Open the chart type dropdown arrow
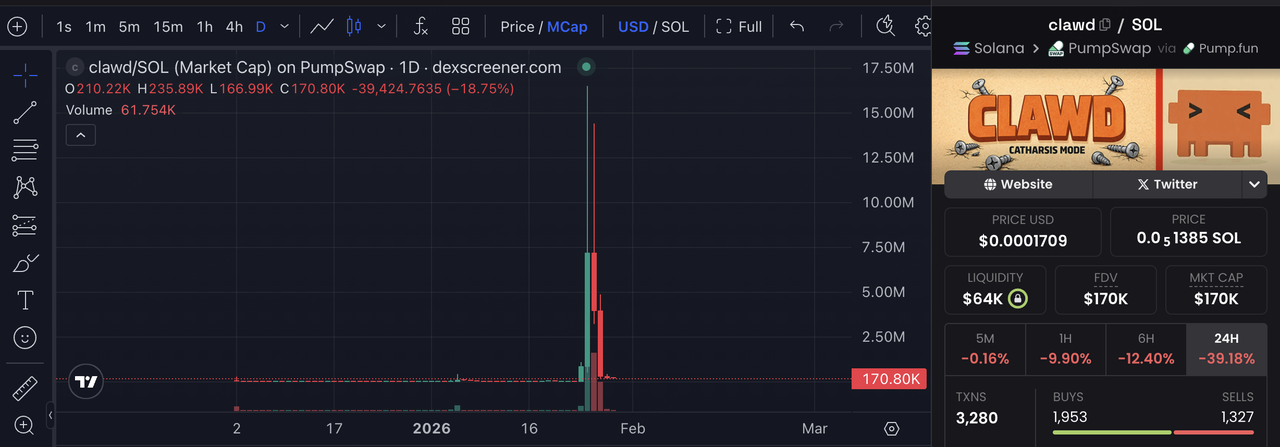The height and width of the screenshot is (447, 1280). (380, 26)
